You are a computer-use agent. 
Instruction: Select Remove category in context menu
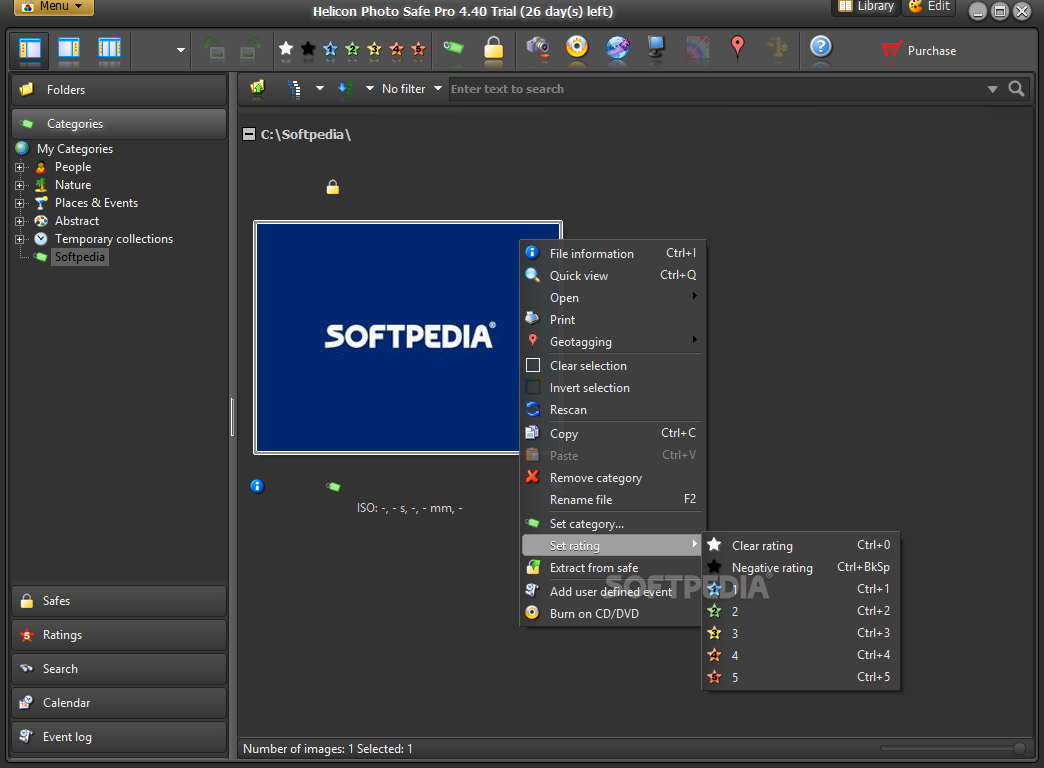pyautogui.click(x=612, y=478)
